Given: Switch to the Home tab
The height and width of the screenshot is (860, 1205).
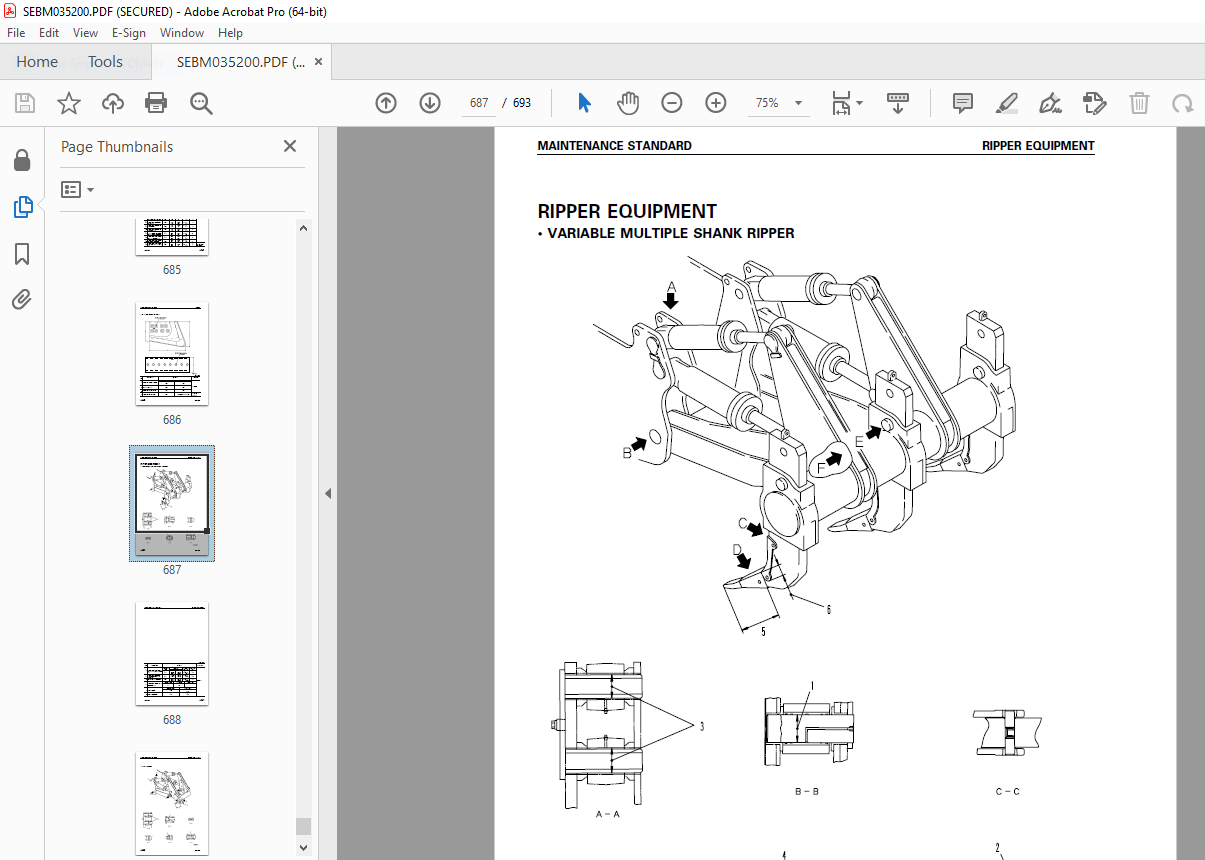Looking at the screenshot, I should [x=37, y=62].
